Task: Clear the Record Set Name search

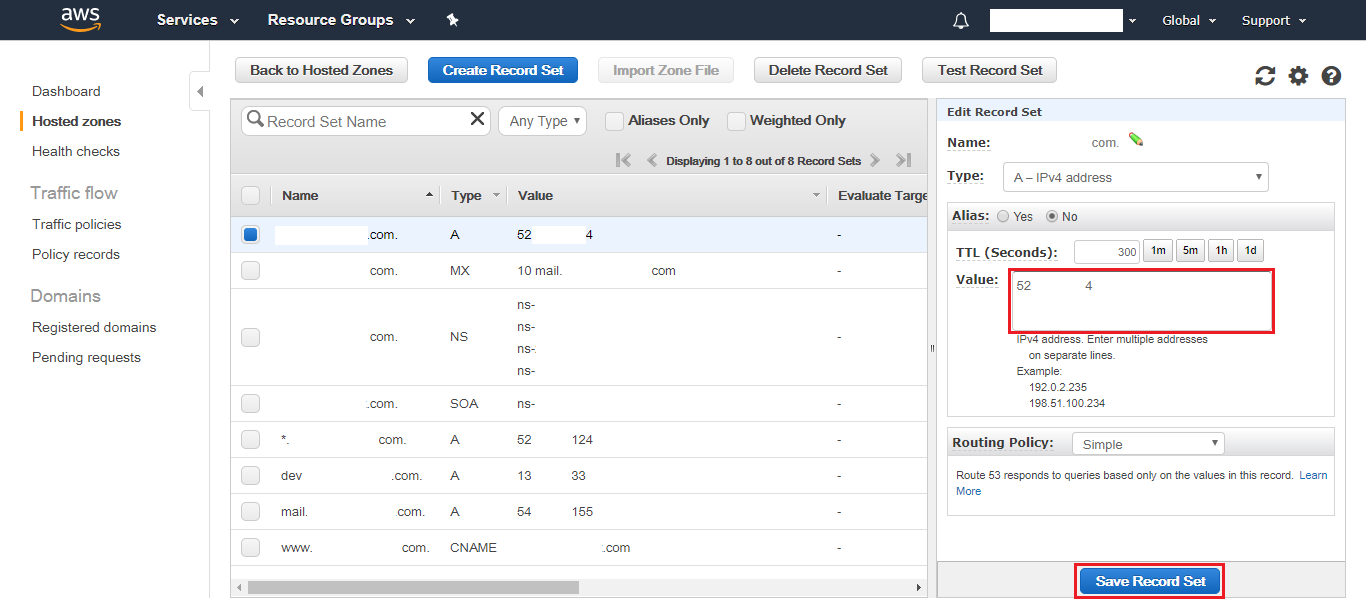Action: (477, 120)
